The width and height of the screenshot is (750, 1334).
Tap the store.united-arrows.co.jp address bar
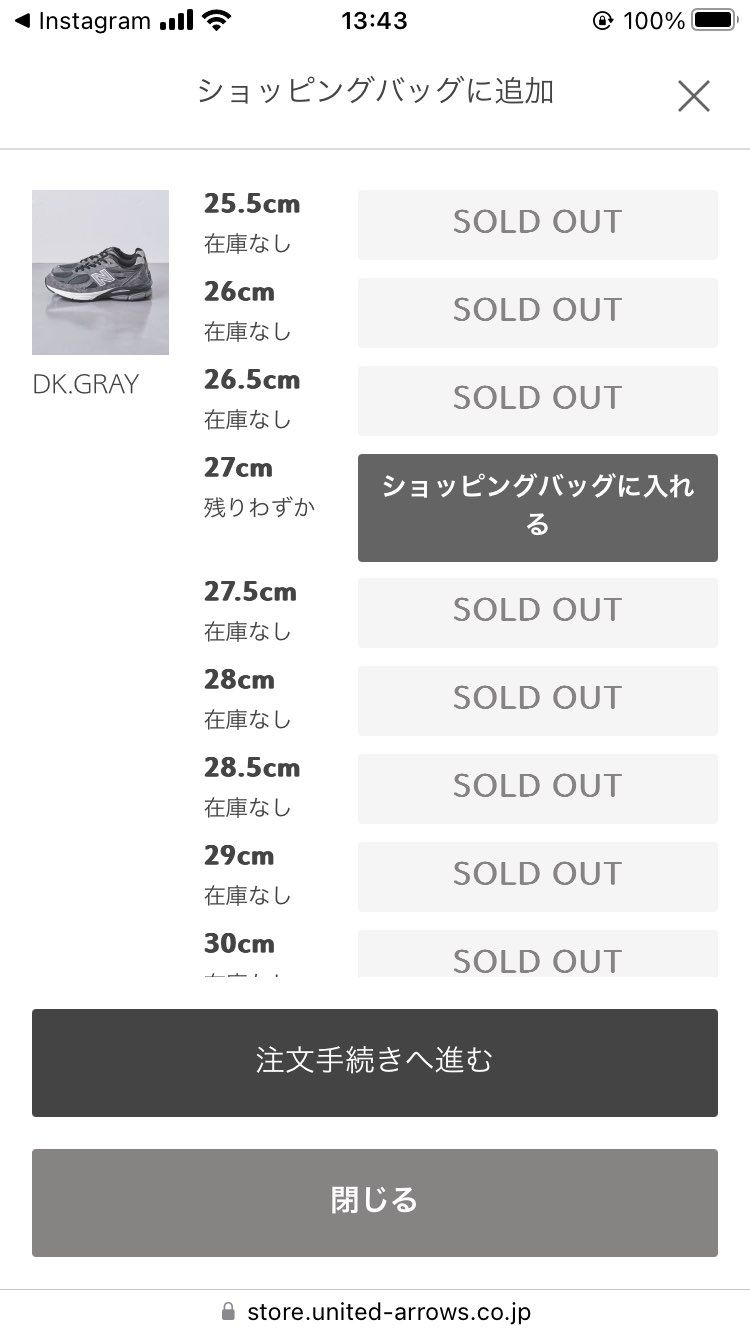tap(388, 1311)
